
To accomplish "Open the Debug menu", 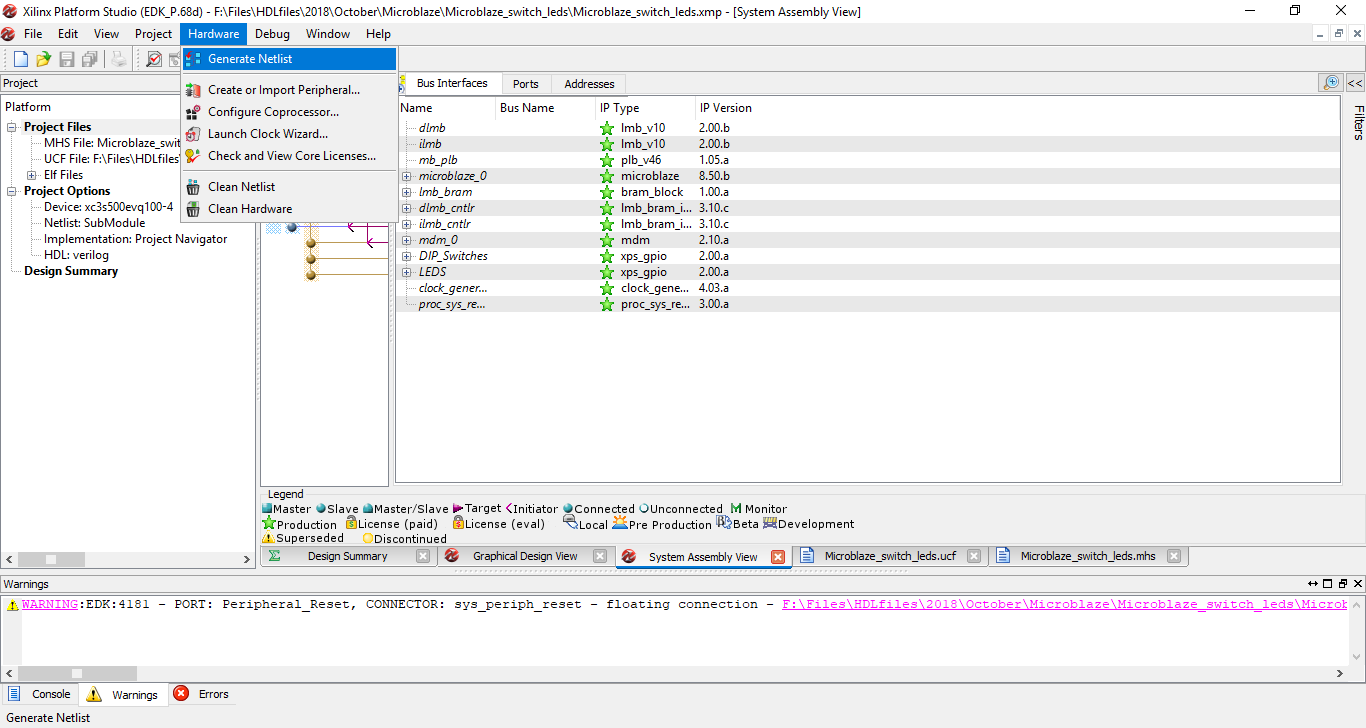I will click(x=272, y=34).
